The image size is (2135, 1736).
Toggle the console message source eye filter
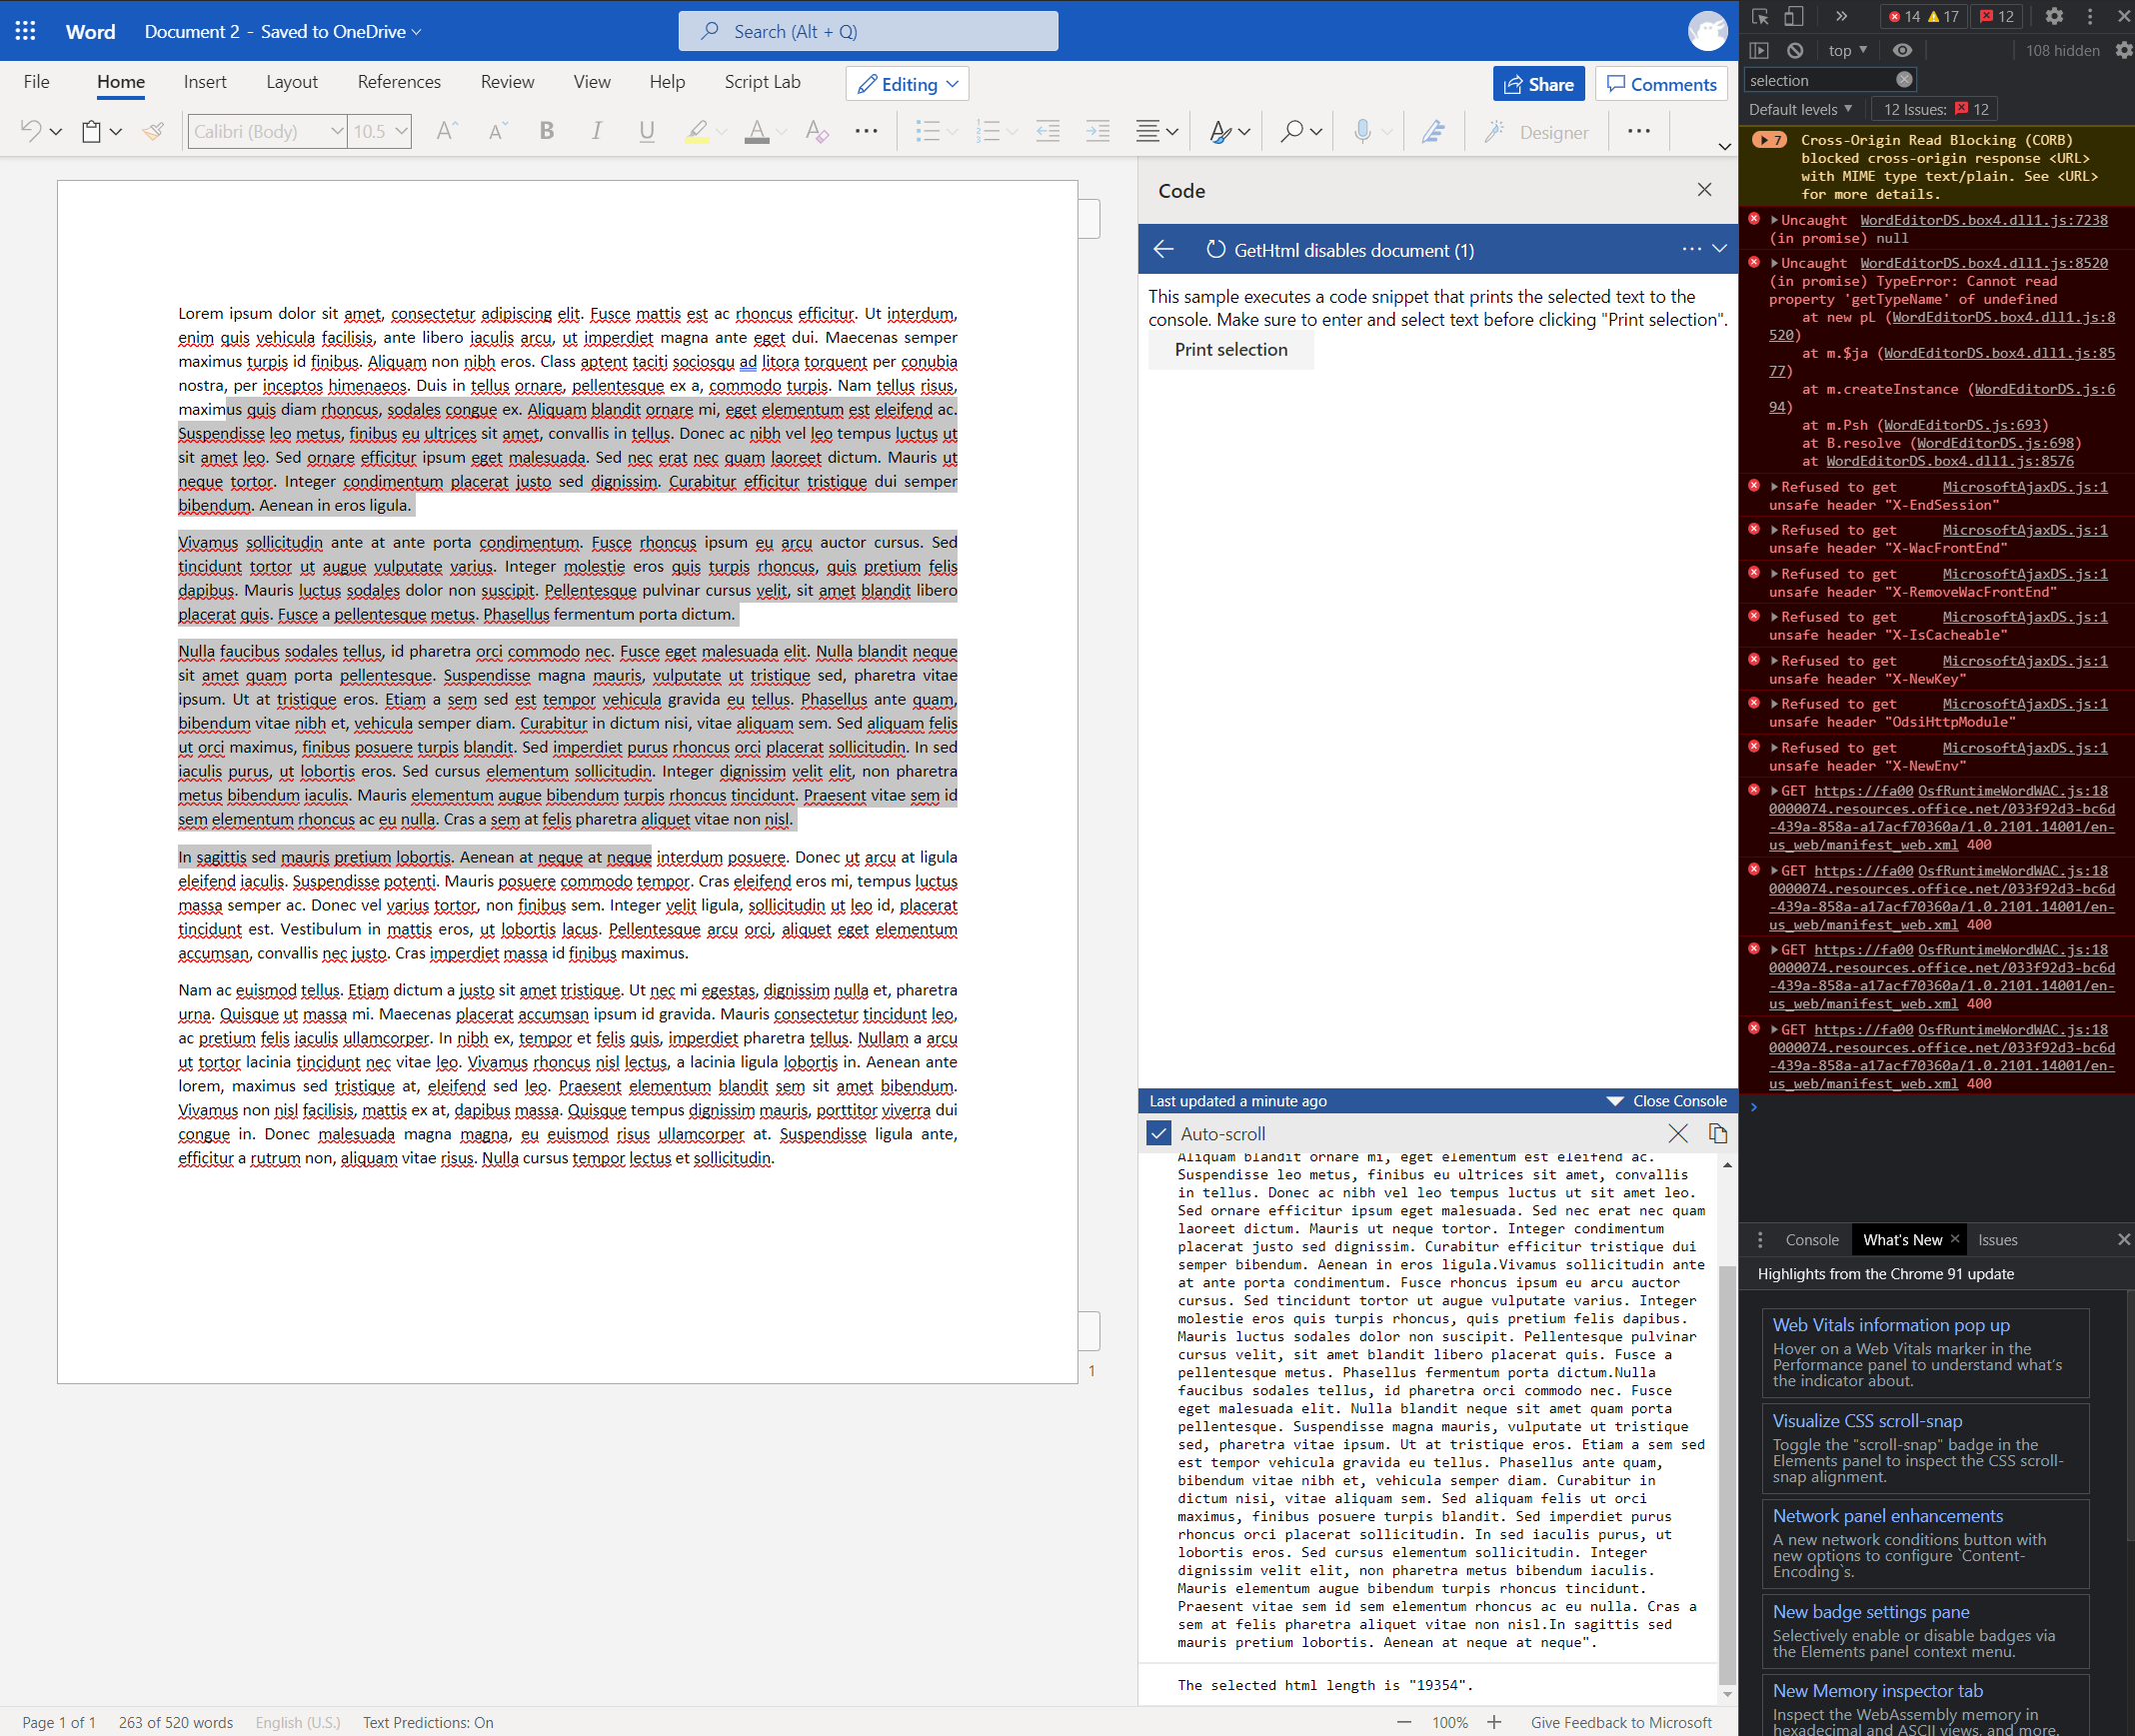[x=1902, y=50]
